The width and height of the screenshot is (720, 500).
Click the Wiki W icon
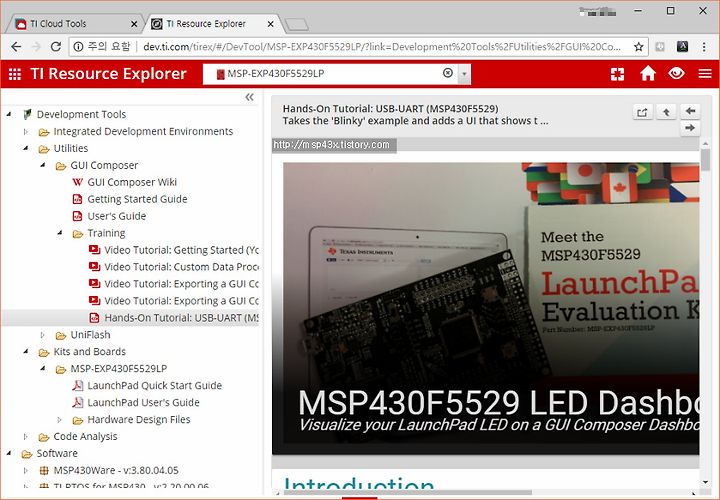[78, 182]
